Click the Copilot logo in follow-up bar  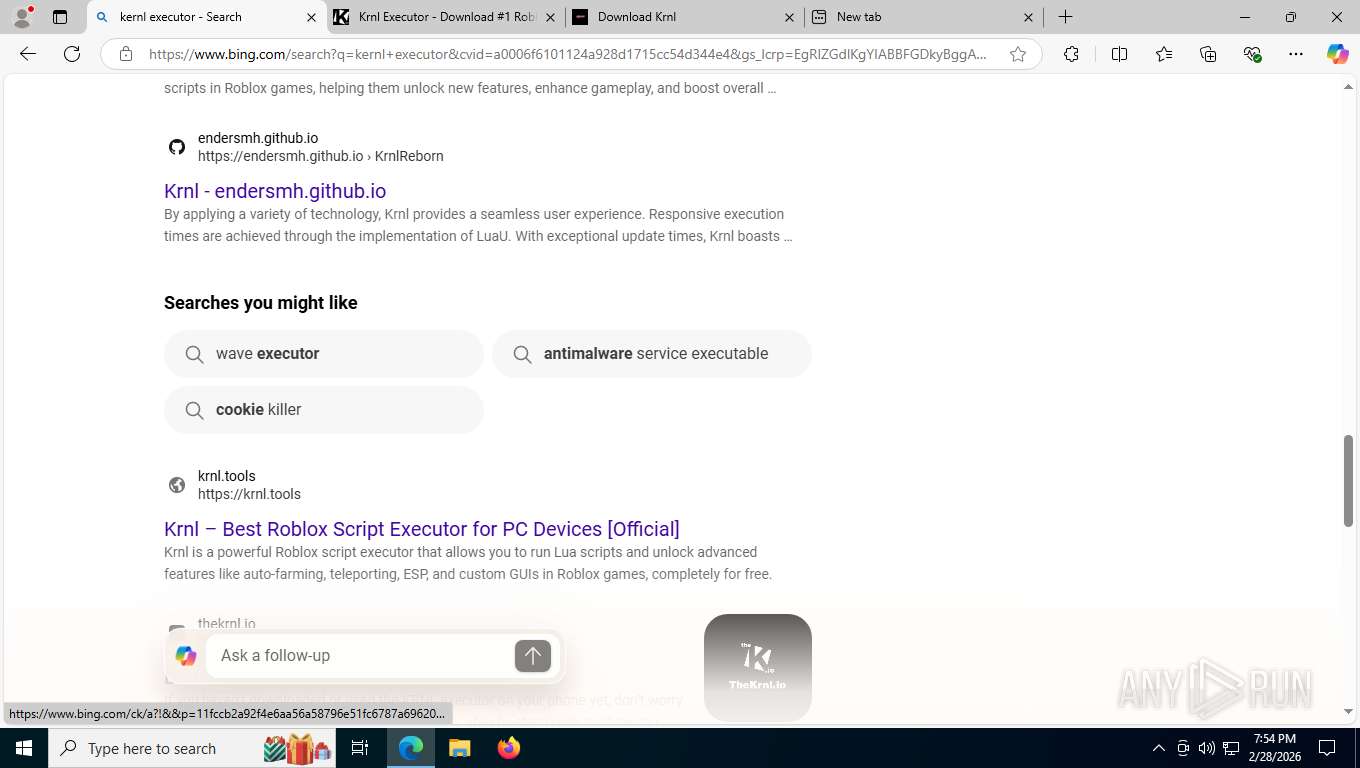(186, 656)
